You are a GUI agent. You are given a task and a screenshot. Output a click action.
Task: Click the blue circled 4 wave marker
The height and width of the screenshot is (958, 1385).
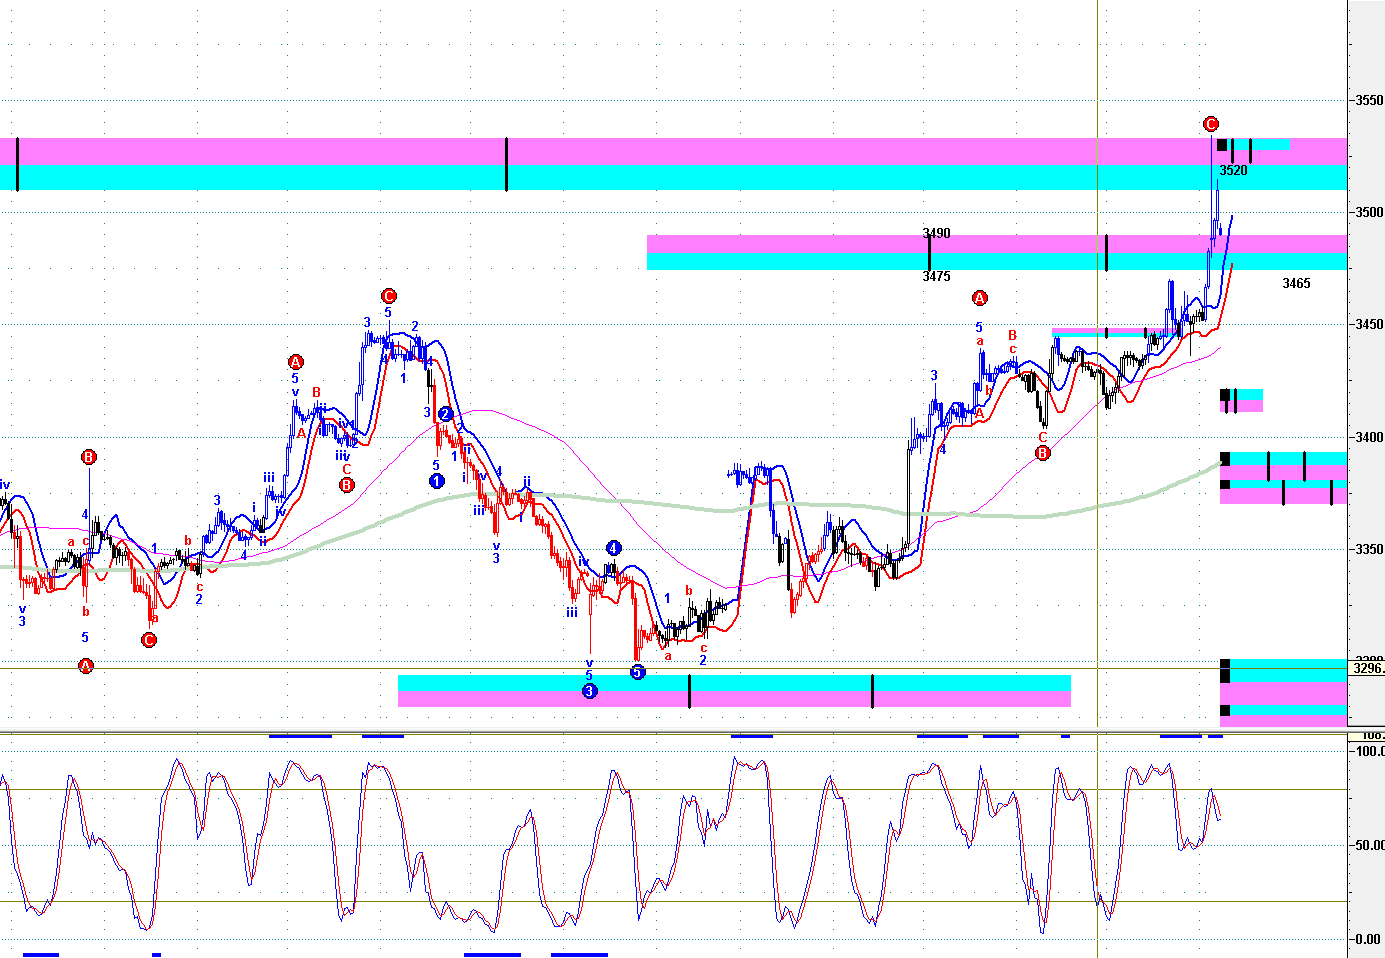[x=614, y=548]
